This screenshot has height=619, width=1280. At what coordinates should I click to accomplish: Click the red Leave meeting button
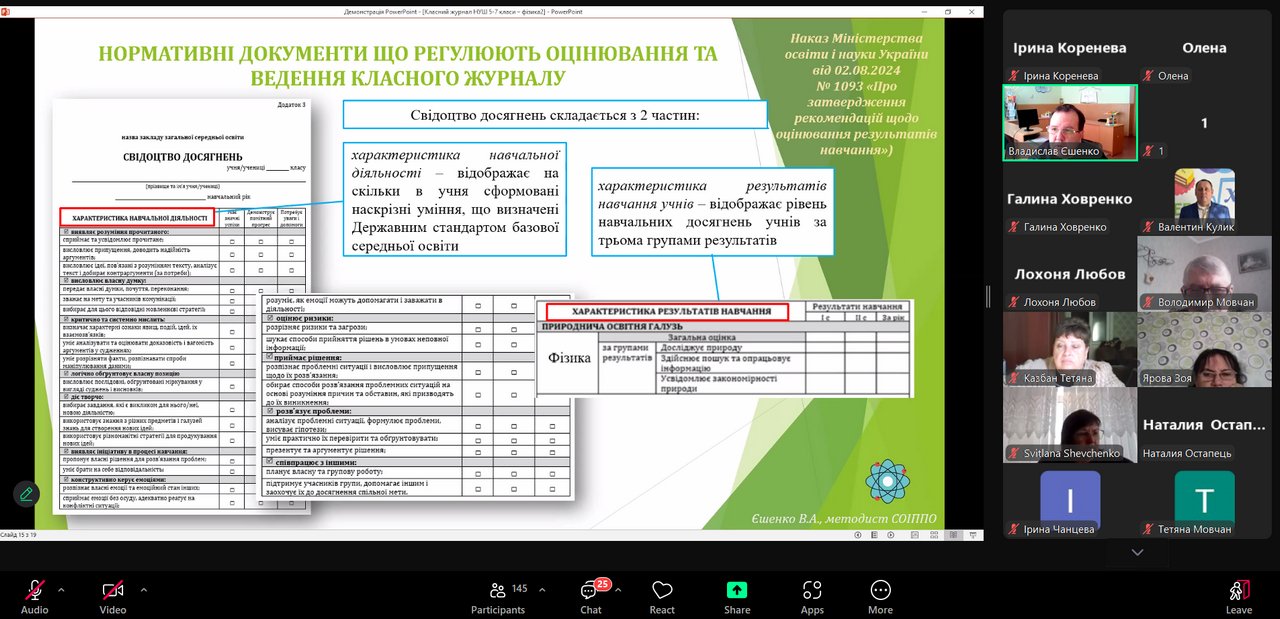pyautogui.click(x=1239, y=596)
